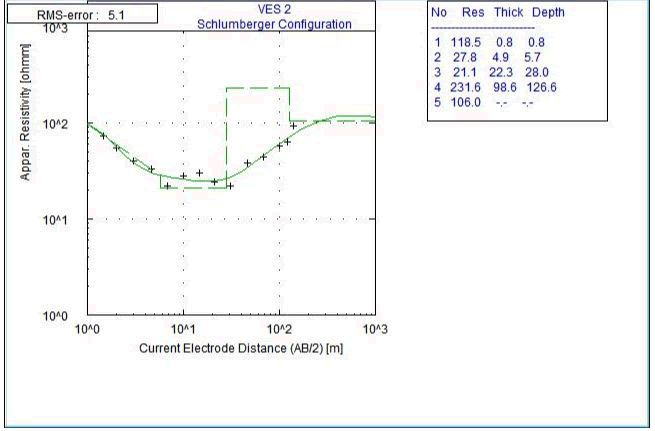The width and height of the screenshot is (655, 431).
Task: Click the 10^3 tick on the distance axis
Action: point(375,329)
